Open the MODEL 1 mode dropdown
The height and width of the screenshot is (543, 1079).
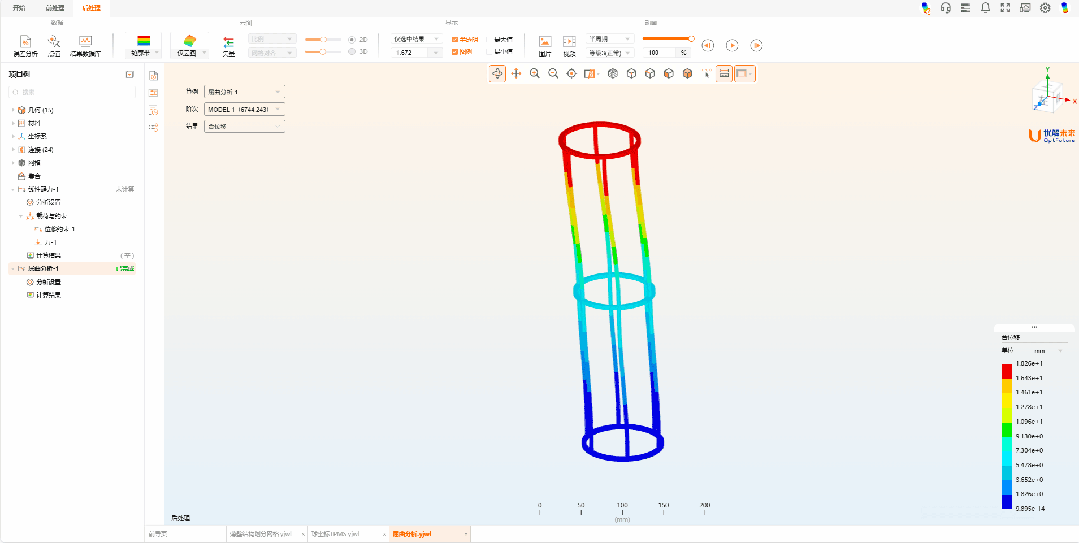244,108
